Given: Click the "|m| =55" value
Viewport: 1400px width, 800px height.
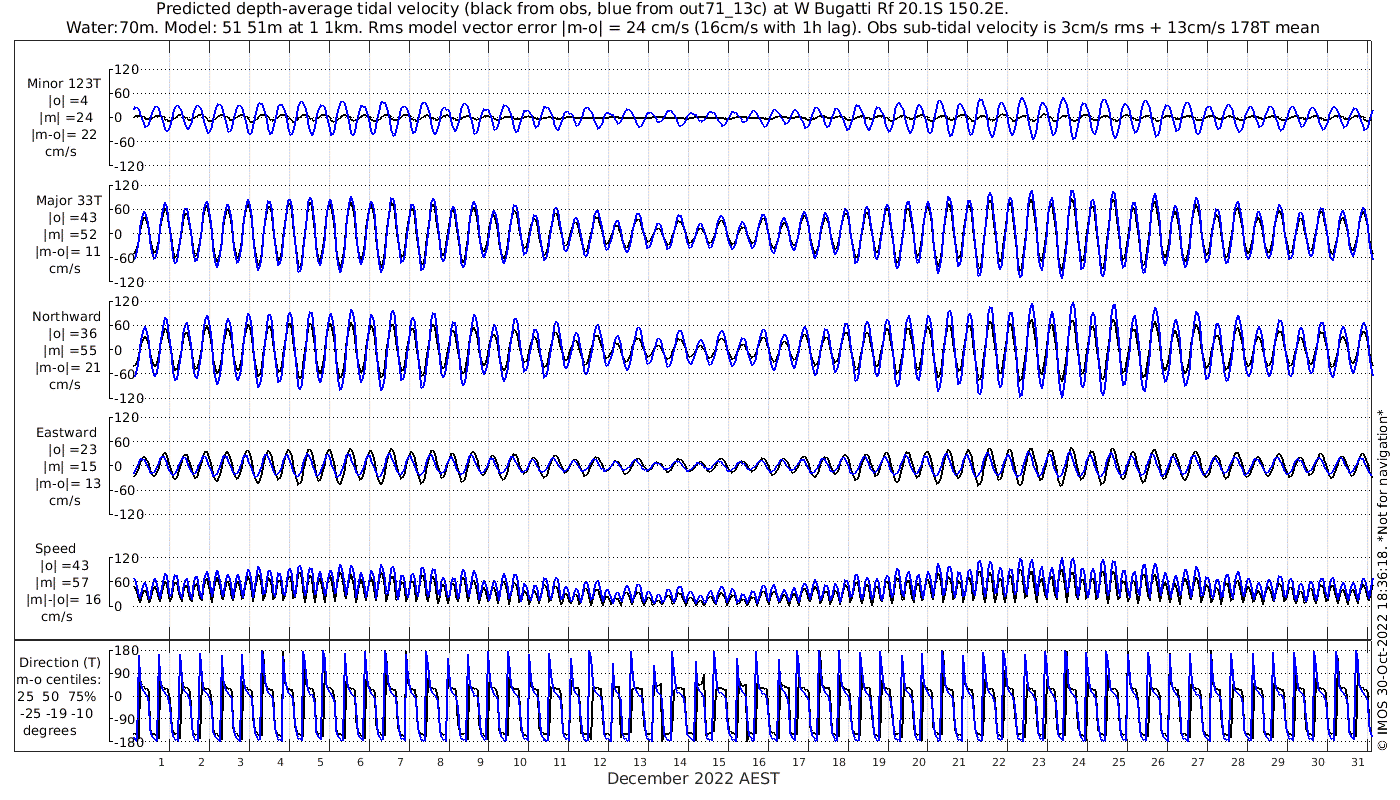Looking at the screenshot, I should click(72, 351).
